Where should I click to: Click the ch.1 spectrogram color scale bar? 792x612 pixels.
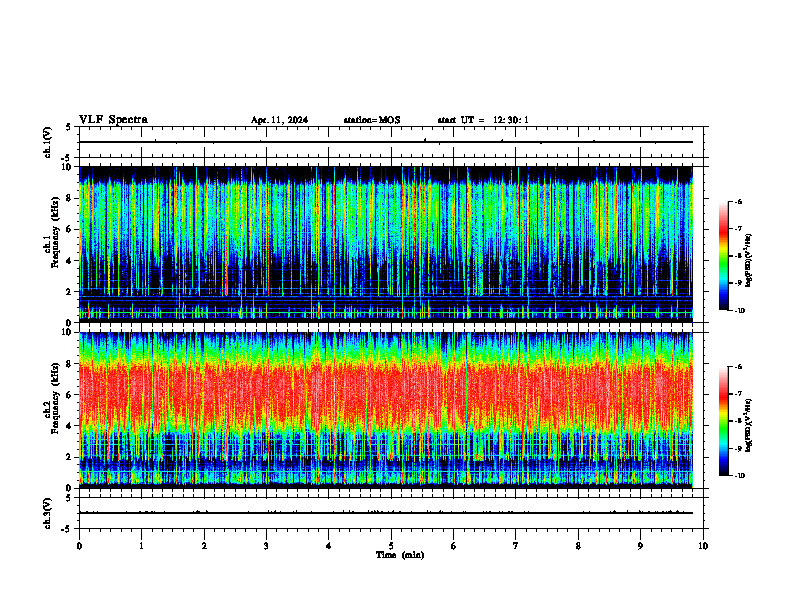point(723,256)
